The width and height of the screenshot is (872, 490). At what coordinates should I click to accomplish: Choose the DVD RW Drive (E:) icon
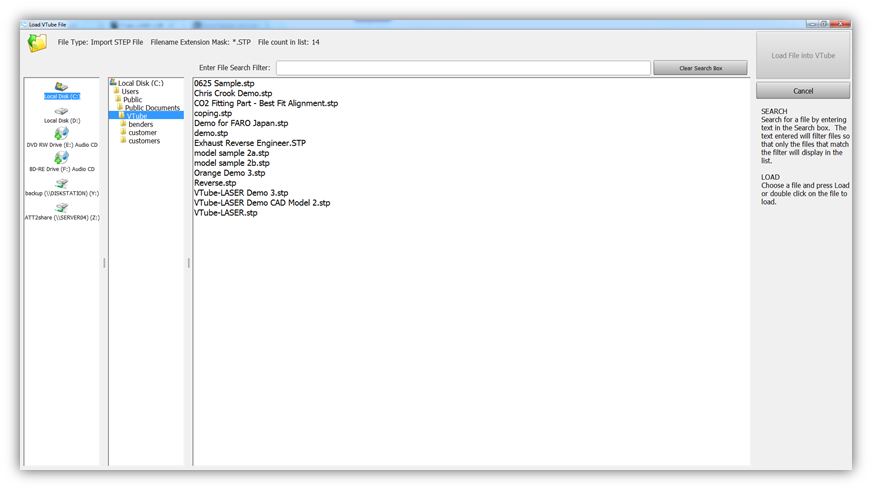pos(62,134)
